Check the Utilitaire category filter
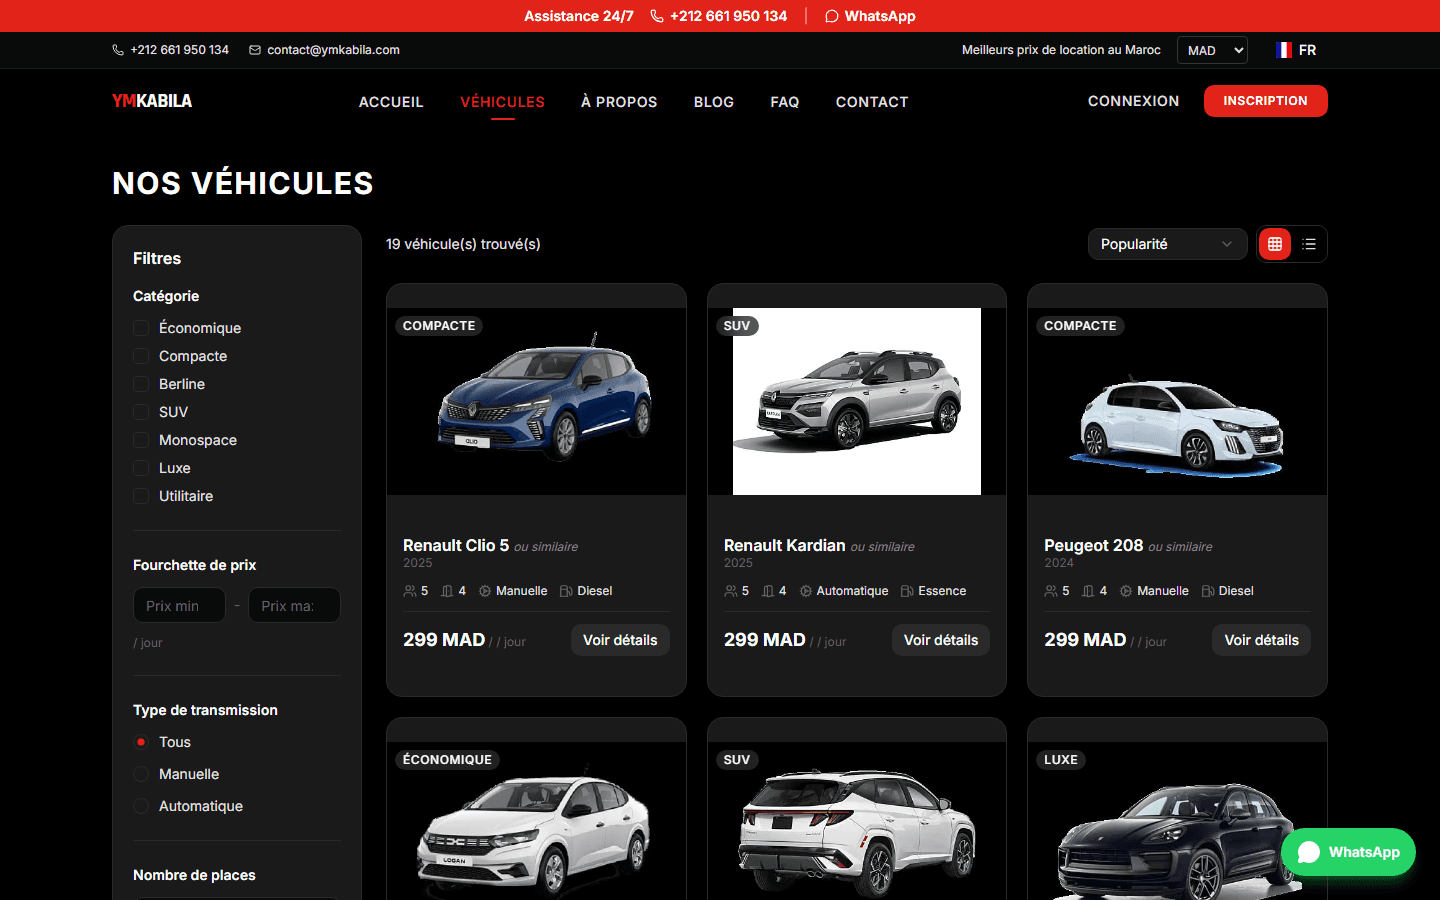This screenshot has width=1440, height=900. pyautogui.click(x=141, y=496)
